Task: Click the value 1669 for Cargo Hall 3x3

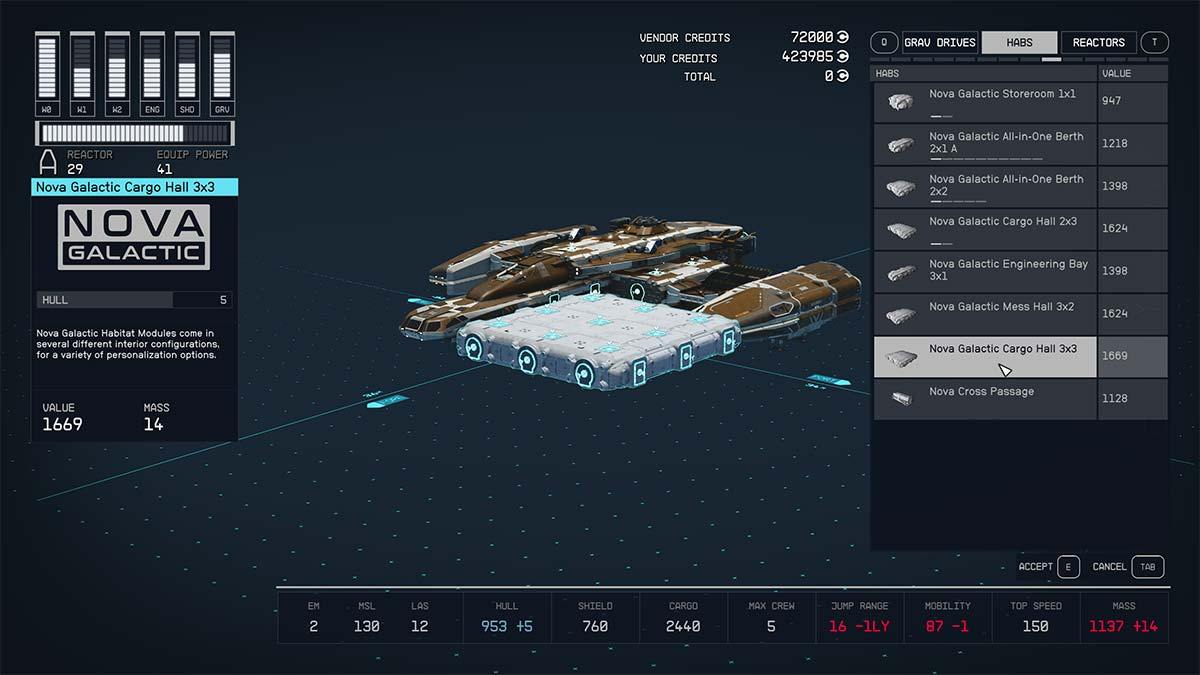Action: click(1114, 356)
